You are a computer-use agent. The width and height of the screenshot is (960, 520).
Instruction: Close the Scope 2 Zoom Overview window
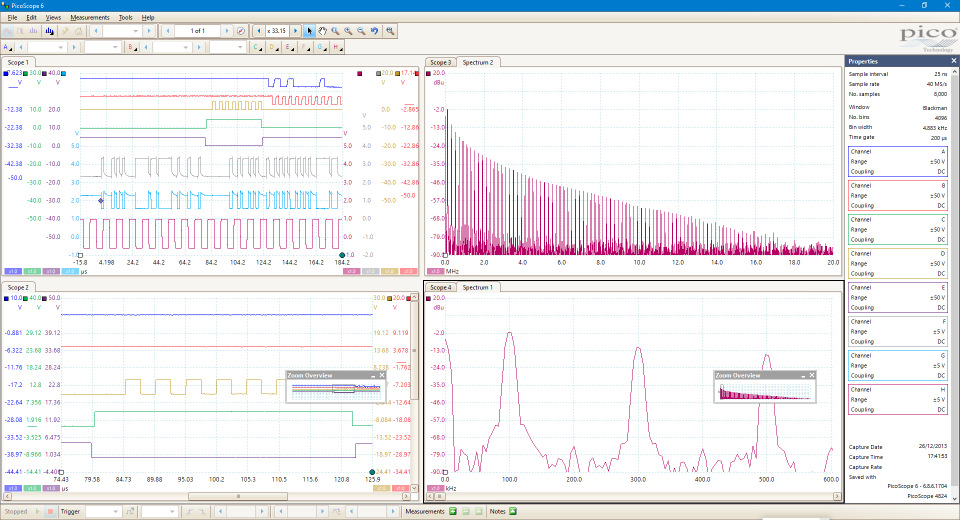[382, 375]
